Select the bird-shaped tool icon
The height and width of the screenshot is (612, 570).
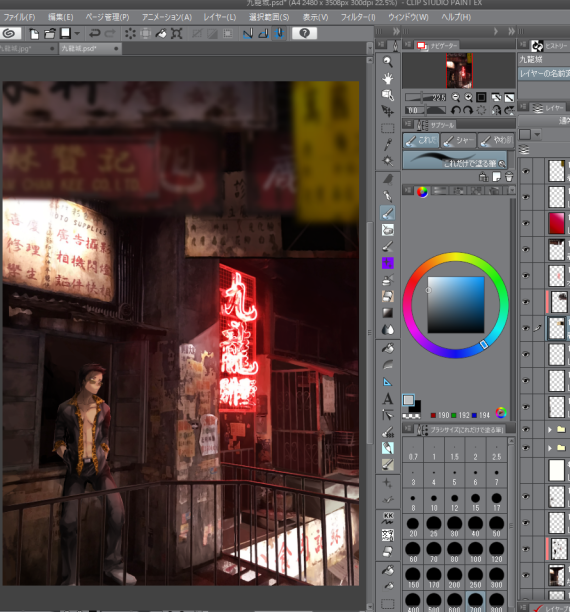click(387, 179)
